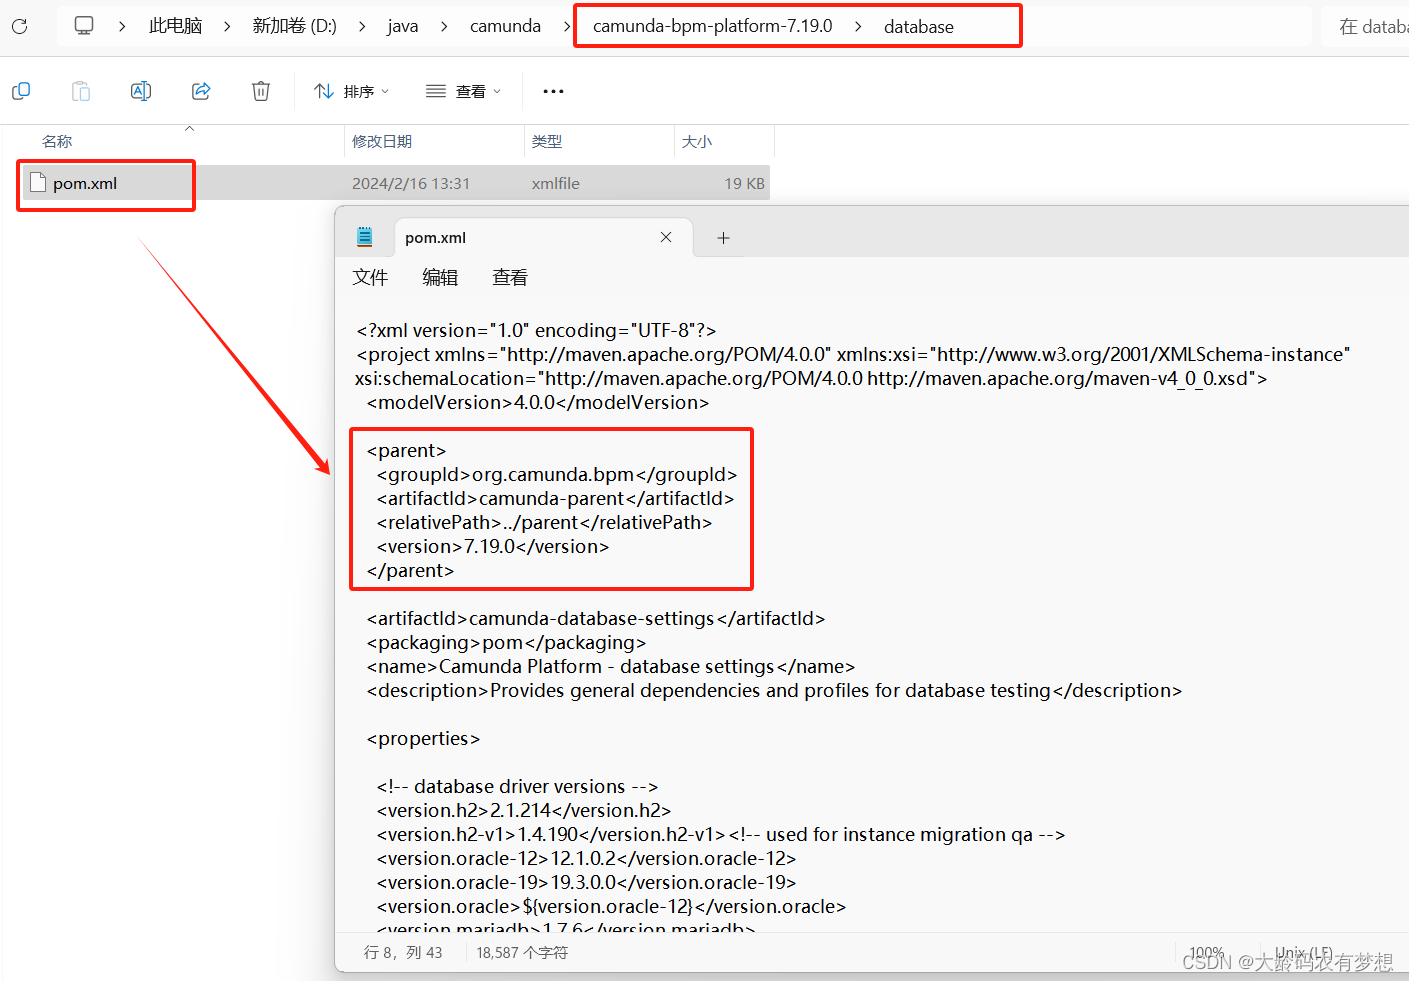Viewport: 1409px width, 981px height.
Task: Expand chevron after camunda-bpm-platform-7.19.0 breadcrumb
Action: (x=858, y=26)
